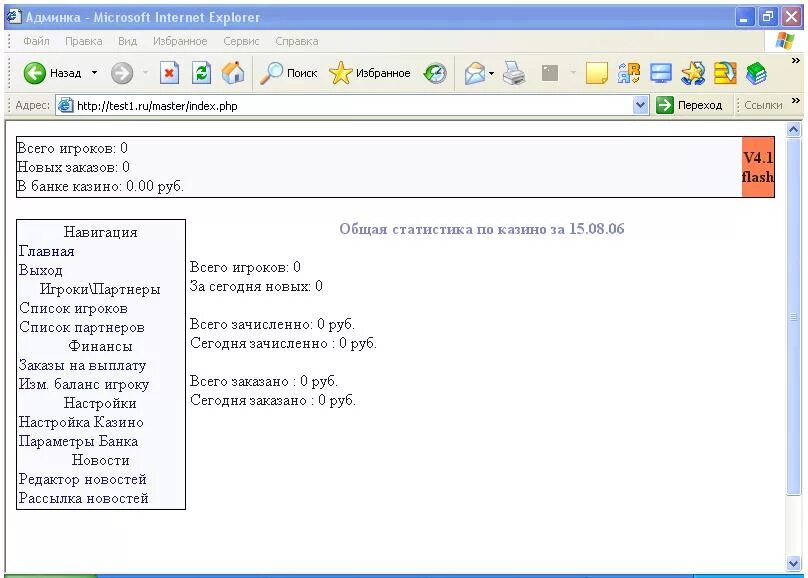The height and width of the screenshot is (578, 808).
Task: Expand the Links (Ссылки) bar chevron
Action: (796, 100)
